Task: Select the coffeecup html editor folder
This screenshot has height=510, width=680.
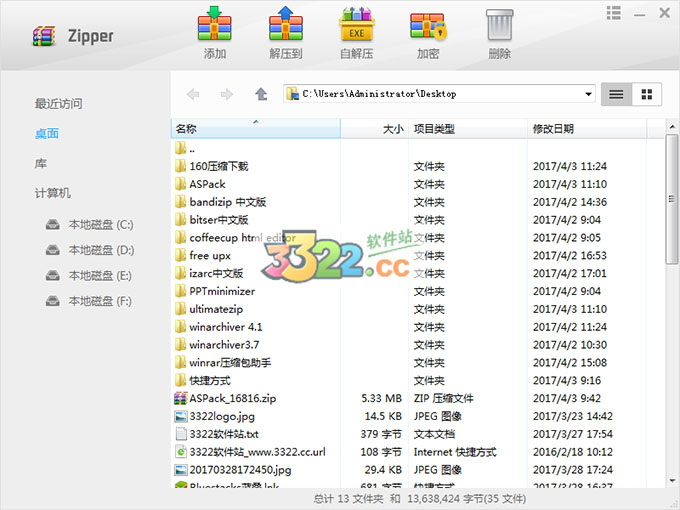Action: click(x=417, y=238)
